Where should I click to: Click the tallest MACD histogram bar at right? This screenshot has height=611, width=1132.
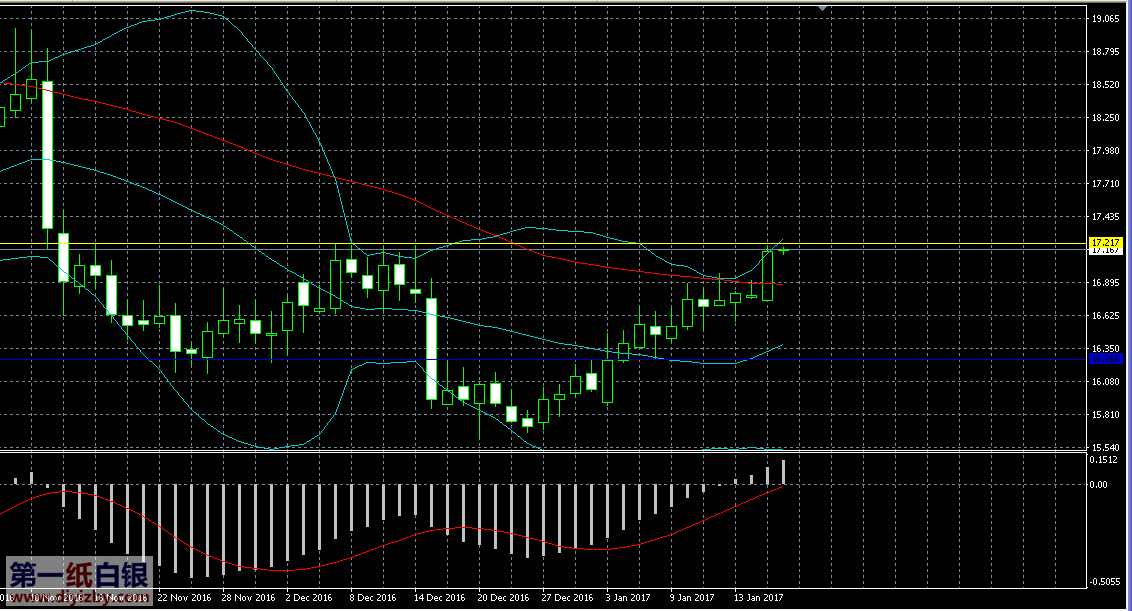point(784,472)
